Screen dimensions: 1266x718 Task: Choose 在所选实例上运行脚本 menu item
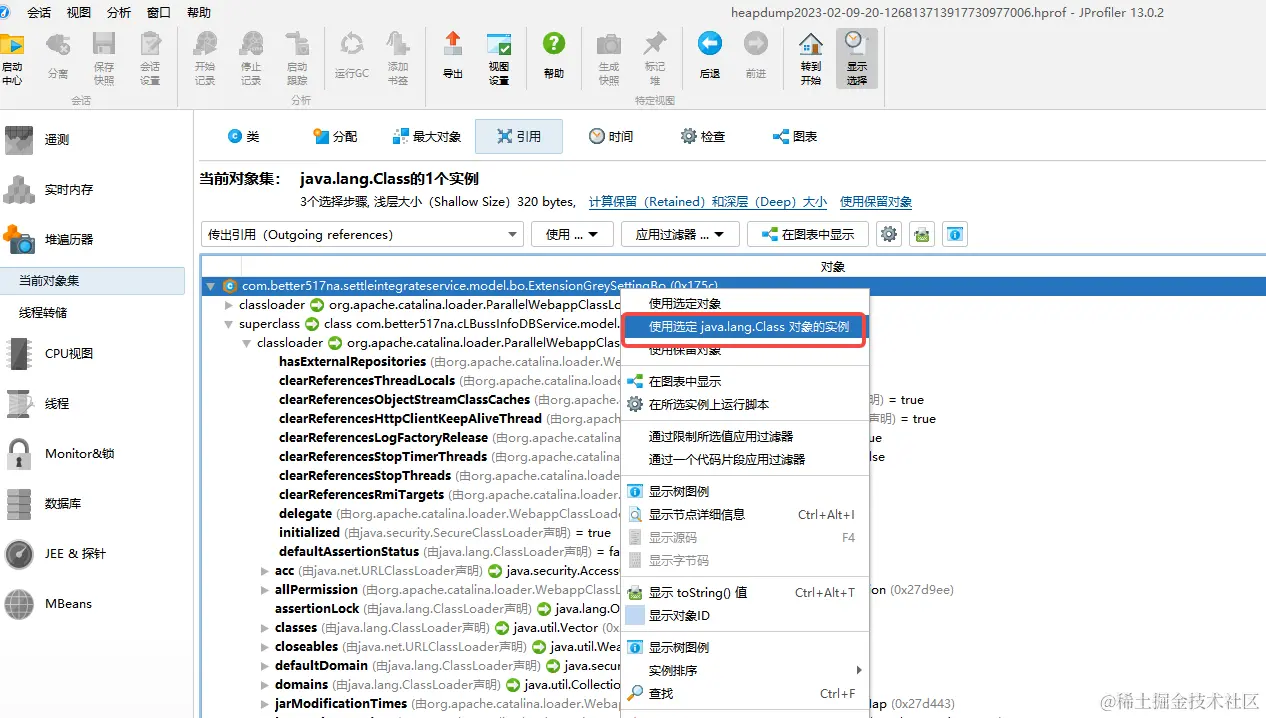point(745,404)
